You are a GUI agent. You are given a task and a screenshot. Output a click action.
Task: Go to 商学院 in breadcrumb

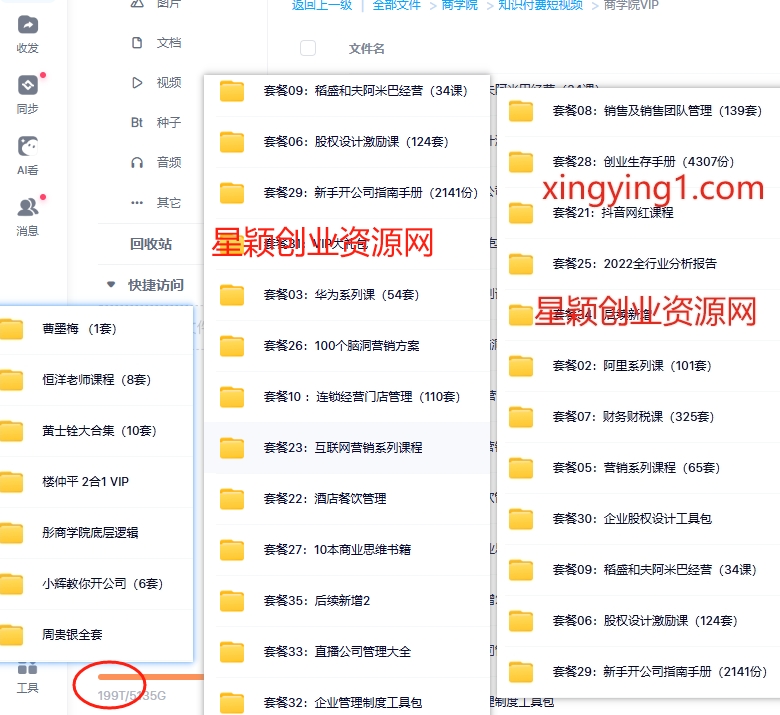pyautogui.click(x=460, y=5)
